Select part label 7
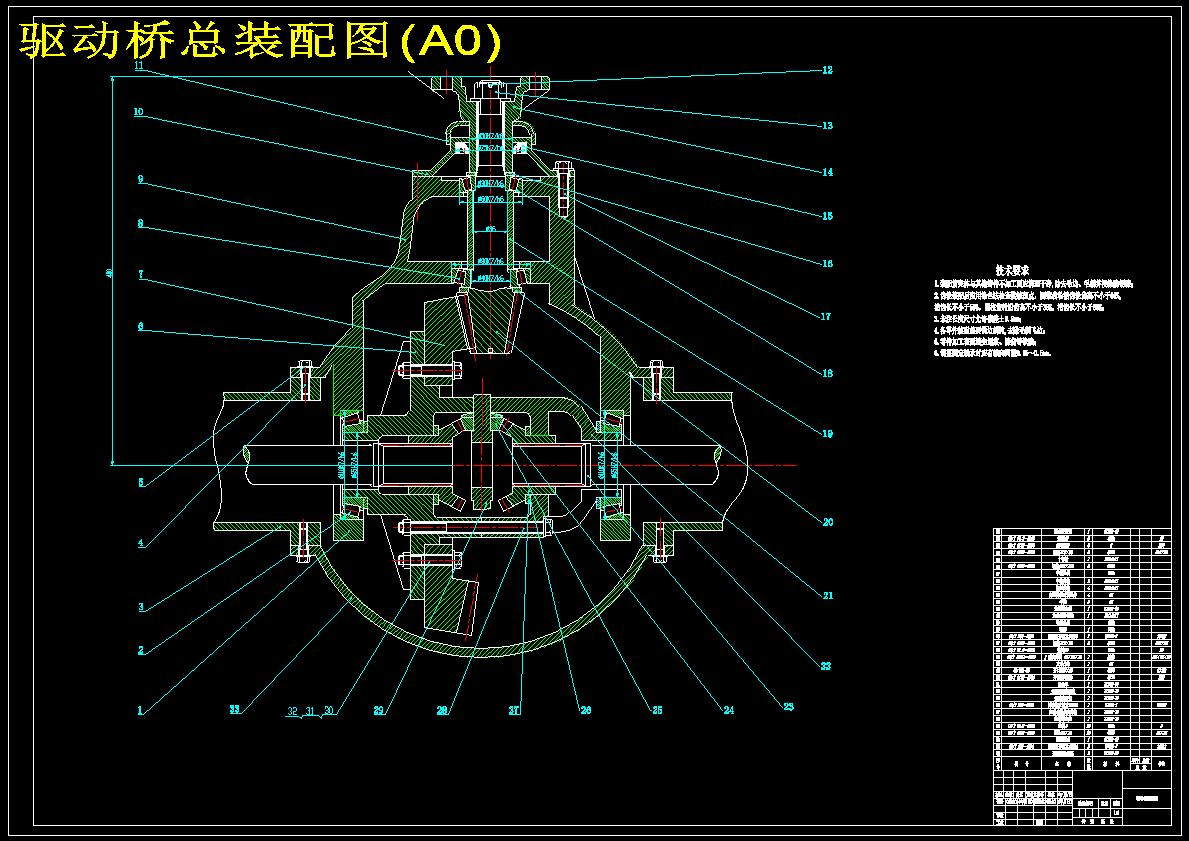The height and width of the screenshot is (841, 1189). tap(141, 275)
